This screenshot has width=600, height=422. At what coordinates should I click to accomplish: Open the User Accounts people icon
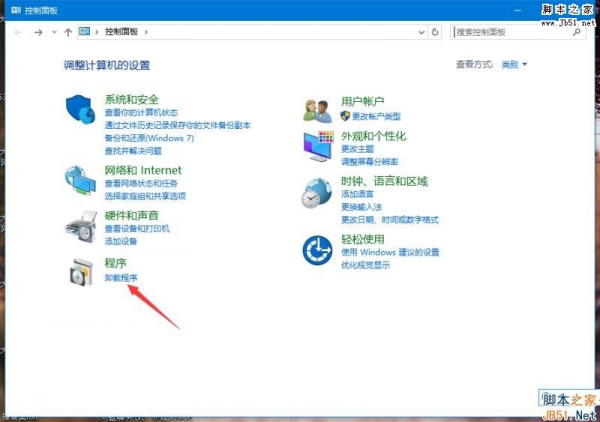point(318,111)
